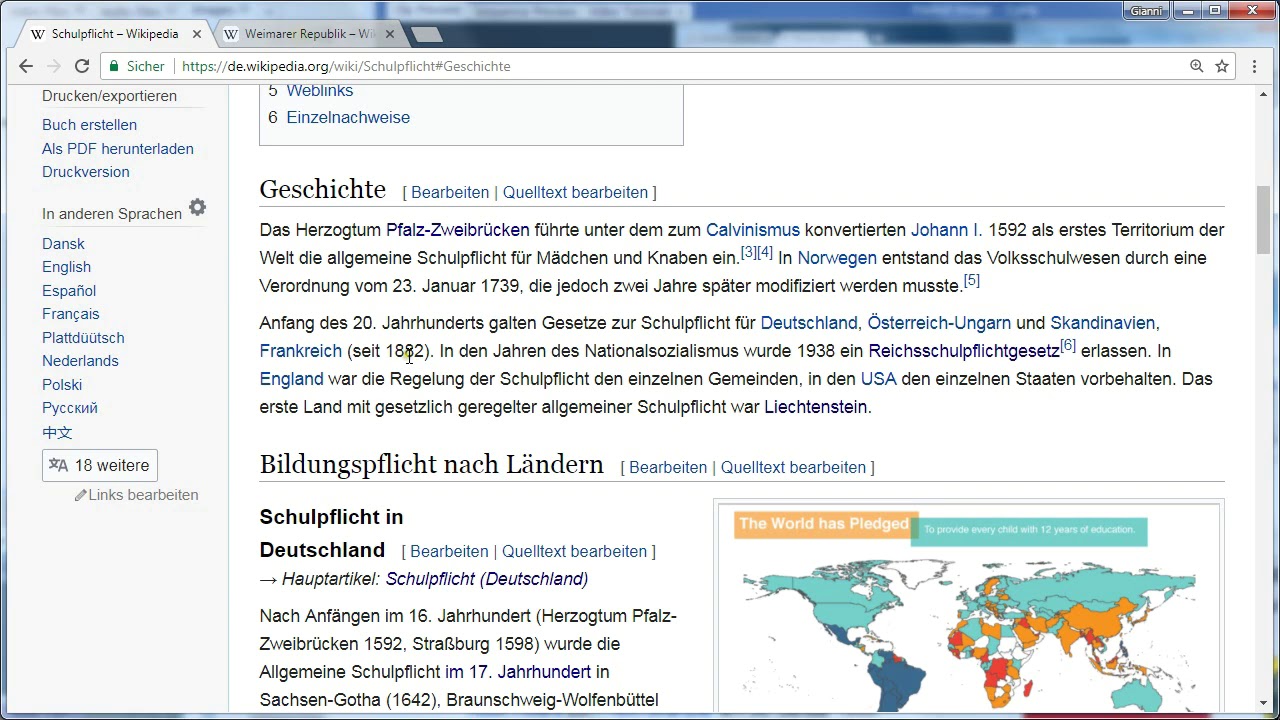Image resolution: width=1280 pixels, height=720 pixels.
Task: Click the green secure padlock icon
Action: [114, 66]
